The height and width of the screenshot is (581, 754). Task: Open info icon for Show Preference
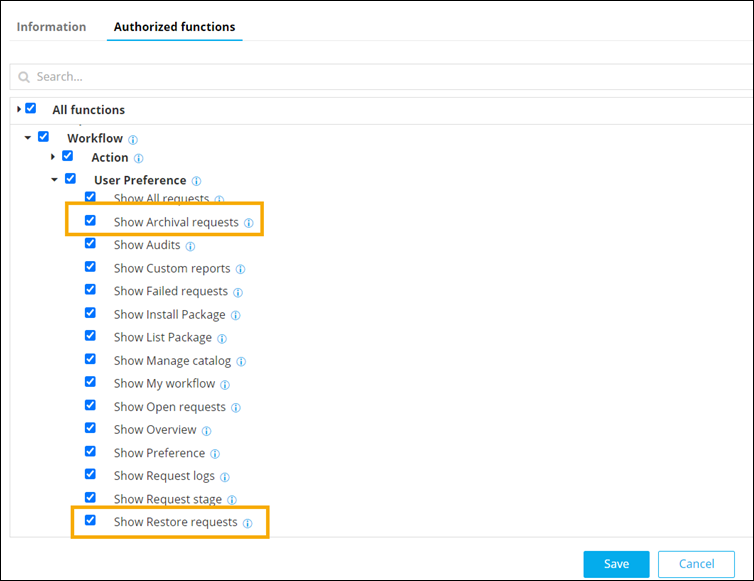(x=215, y=454)
